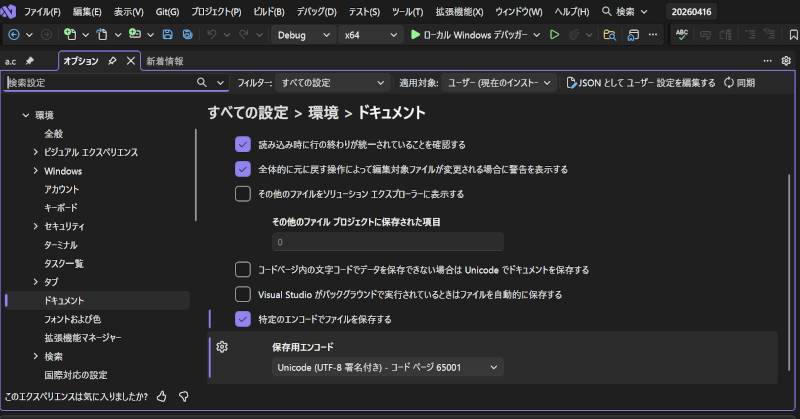Image resolution: width=800 pixels, height=419 pixels.
Task: Click the すべての設定 breadcrumb link
Action: (248, 112)
